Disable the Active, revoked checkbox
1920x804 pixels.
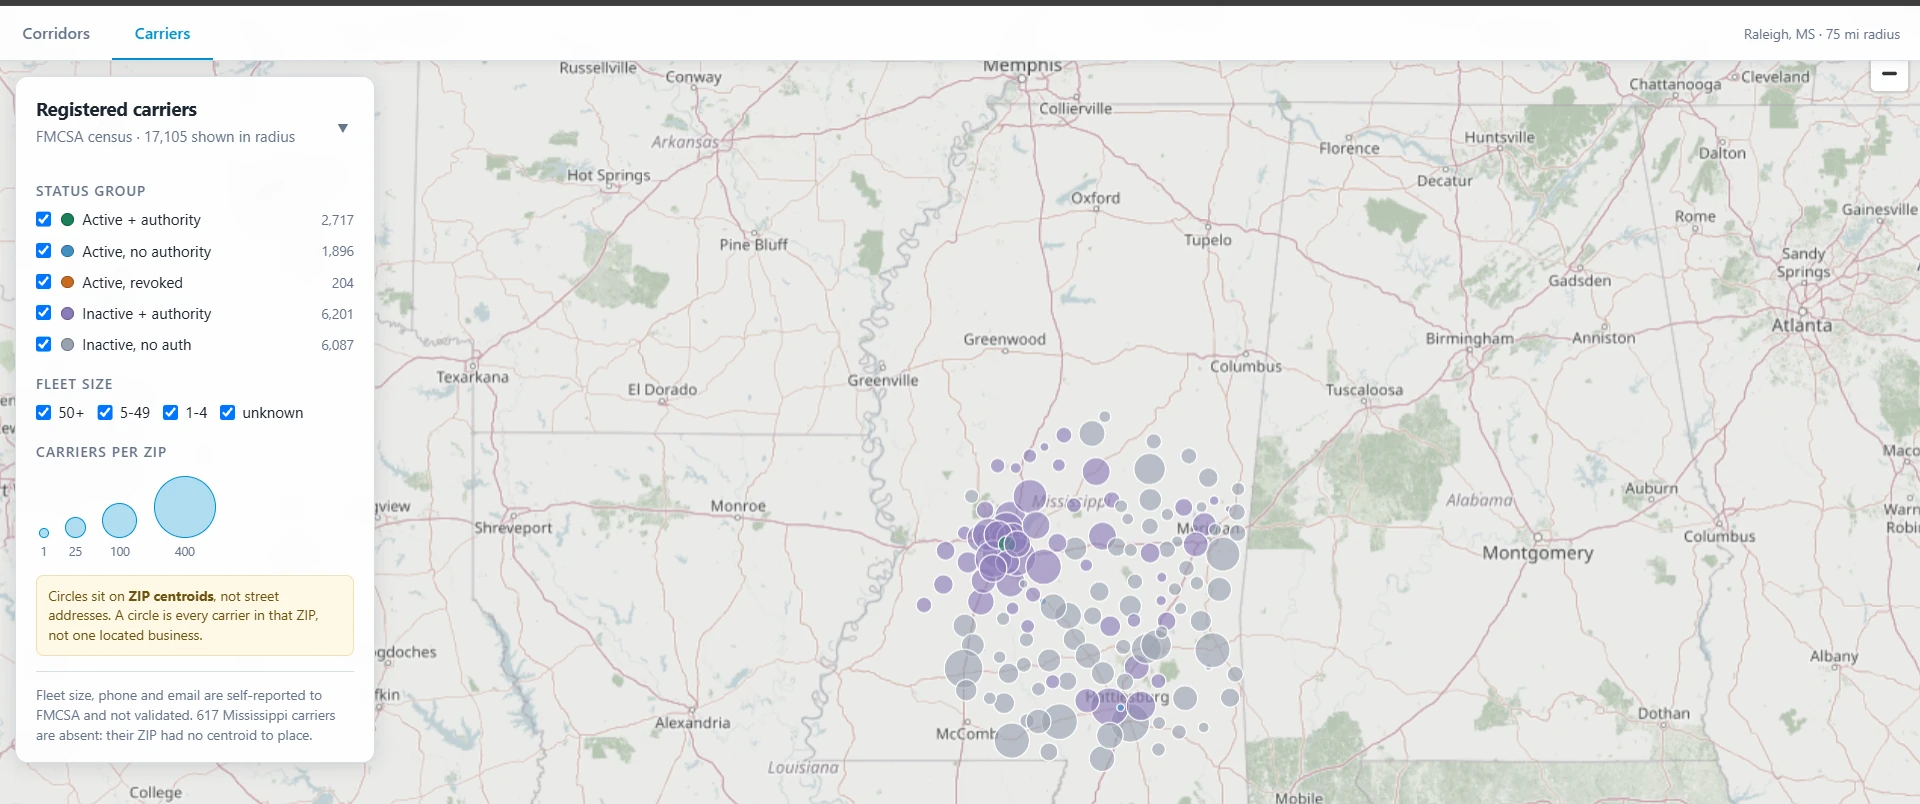(43, 282)
